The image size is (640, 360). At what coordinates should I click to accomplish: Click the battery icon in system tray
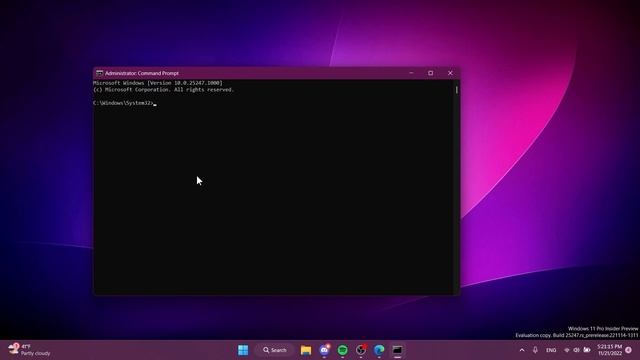coord(587,350)
